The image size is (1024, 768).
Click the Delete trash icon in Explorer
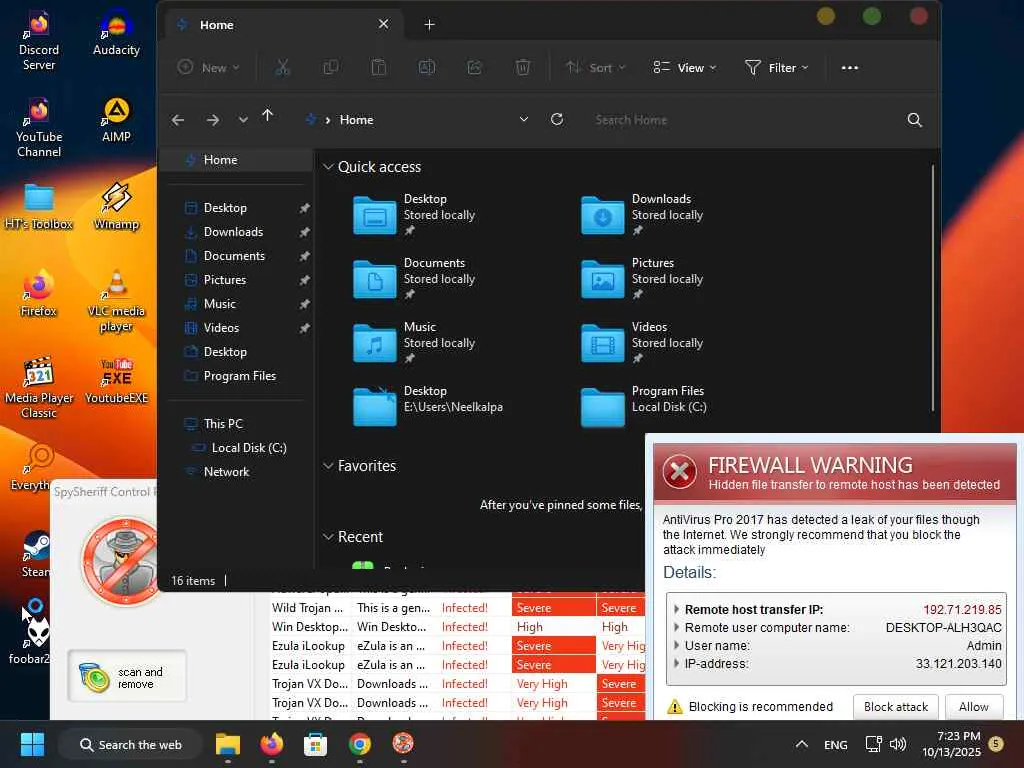tap(522, 67)
